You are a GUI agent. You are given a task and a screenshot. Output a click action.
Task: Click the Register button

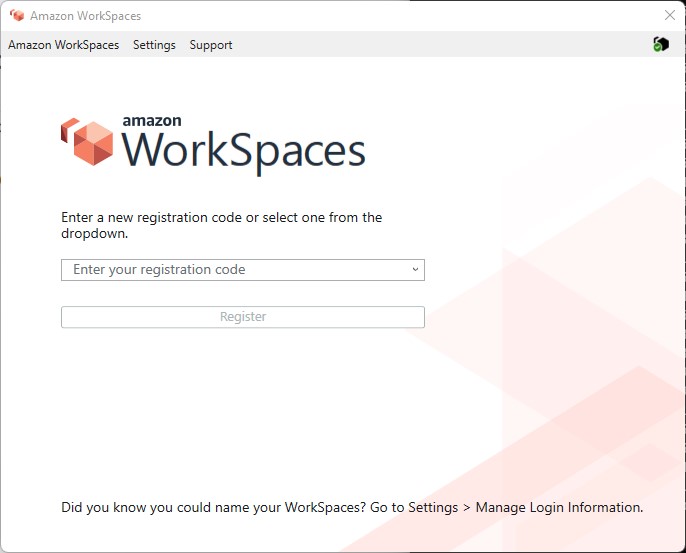pyautogui.click(x=243, y=317)
